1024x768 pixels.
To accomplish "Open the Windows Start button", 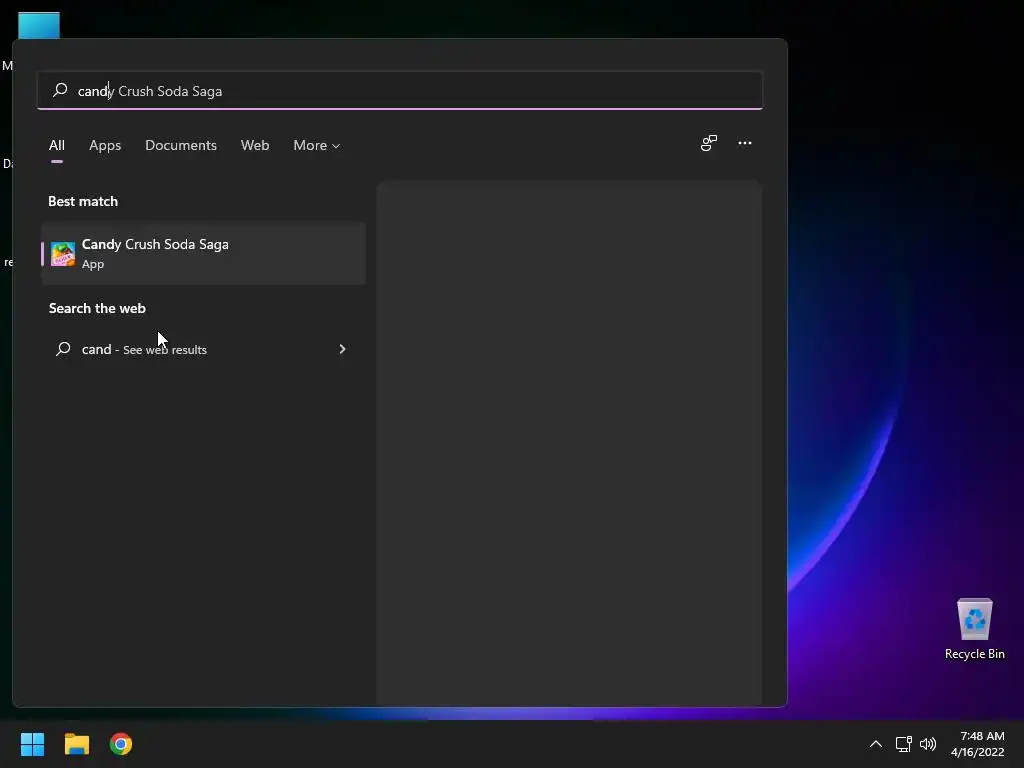I will click(x=32, y=744).
